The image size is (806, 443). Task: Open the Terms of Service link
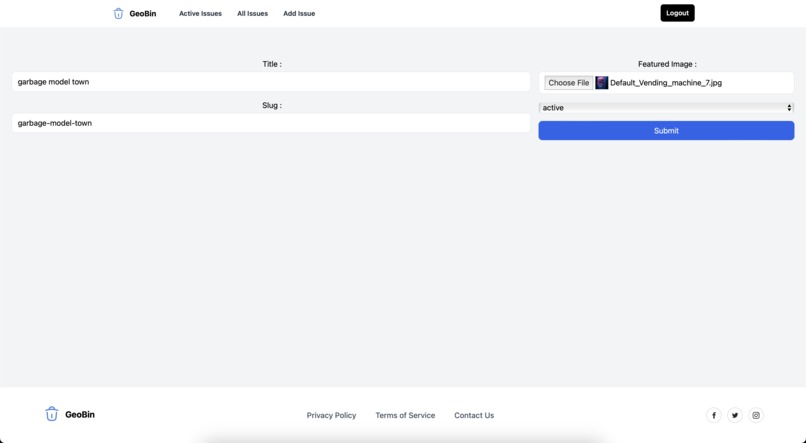[x=405, y=415]
